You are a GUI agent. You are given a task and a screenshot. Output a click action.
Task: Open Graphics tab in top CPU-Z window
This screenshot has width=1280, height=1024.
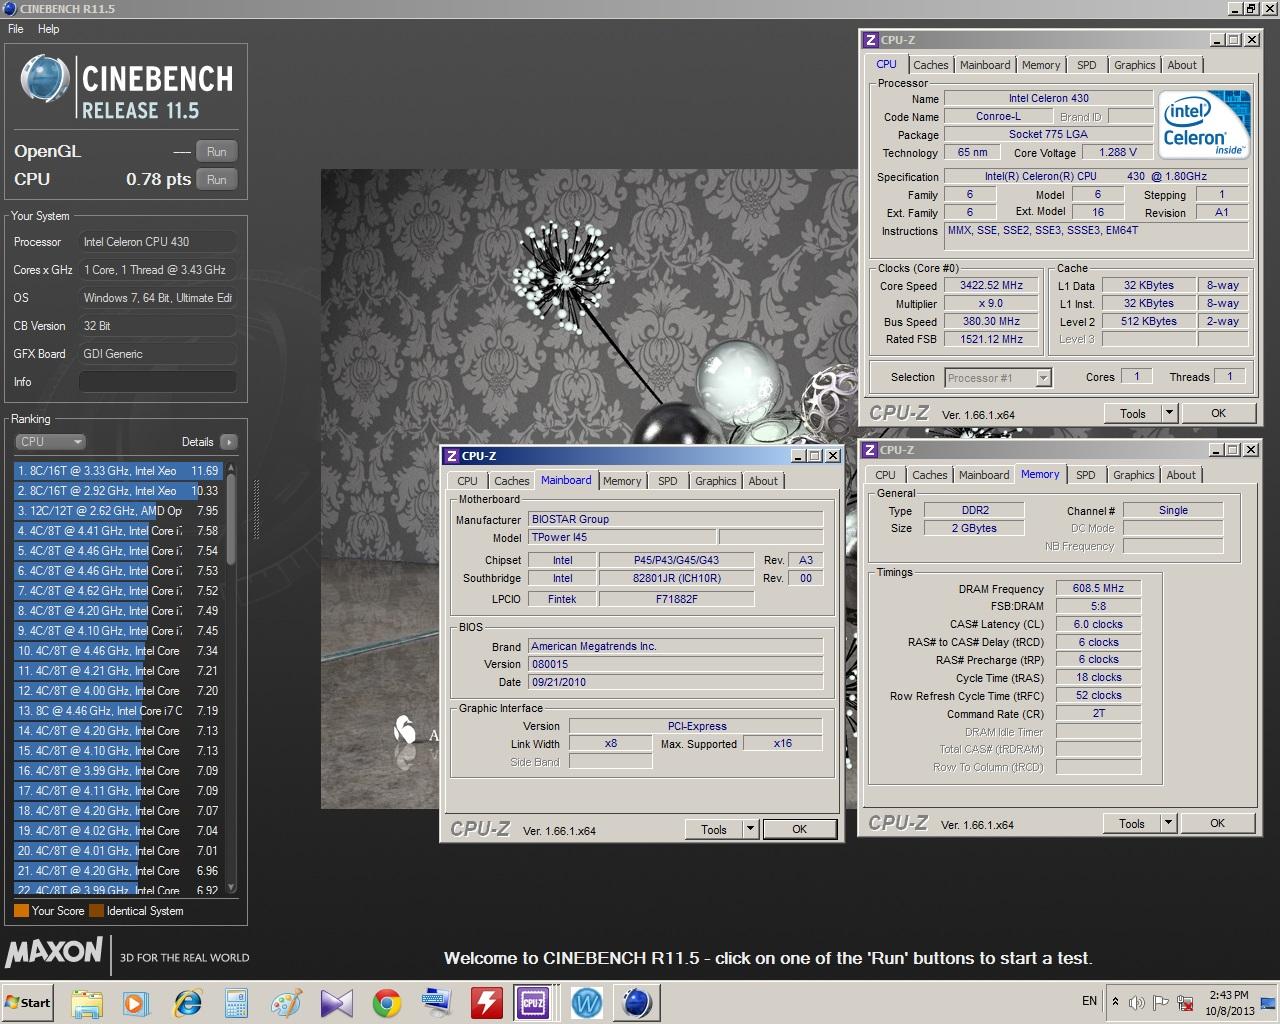pos(1135,65)
